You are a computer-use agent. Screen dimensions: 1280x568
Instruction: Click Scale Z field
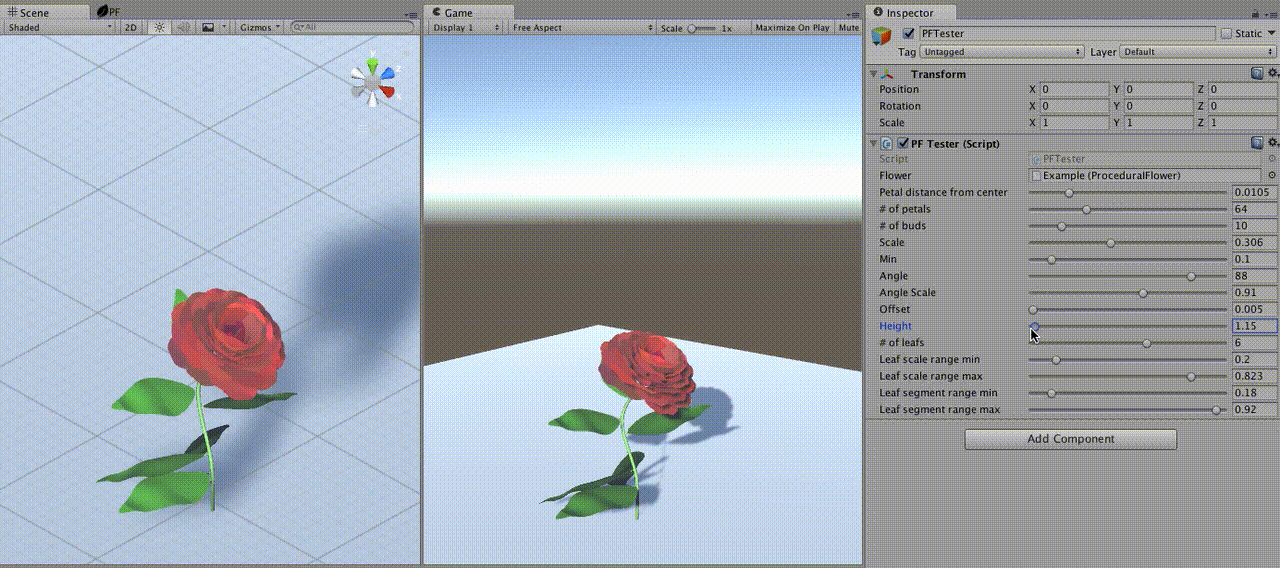(x=1243, y=123)
